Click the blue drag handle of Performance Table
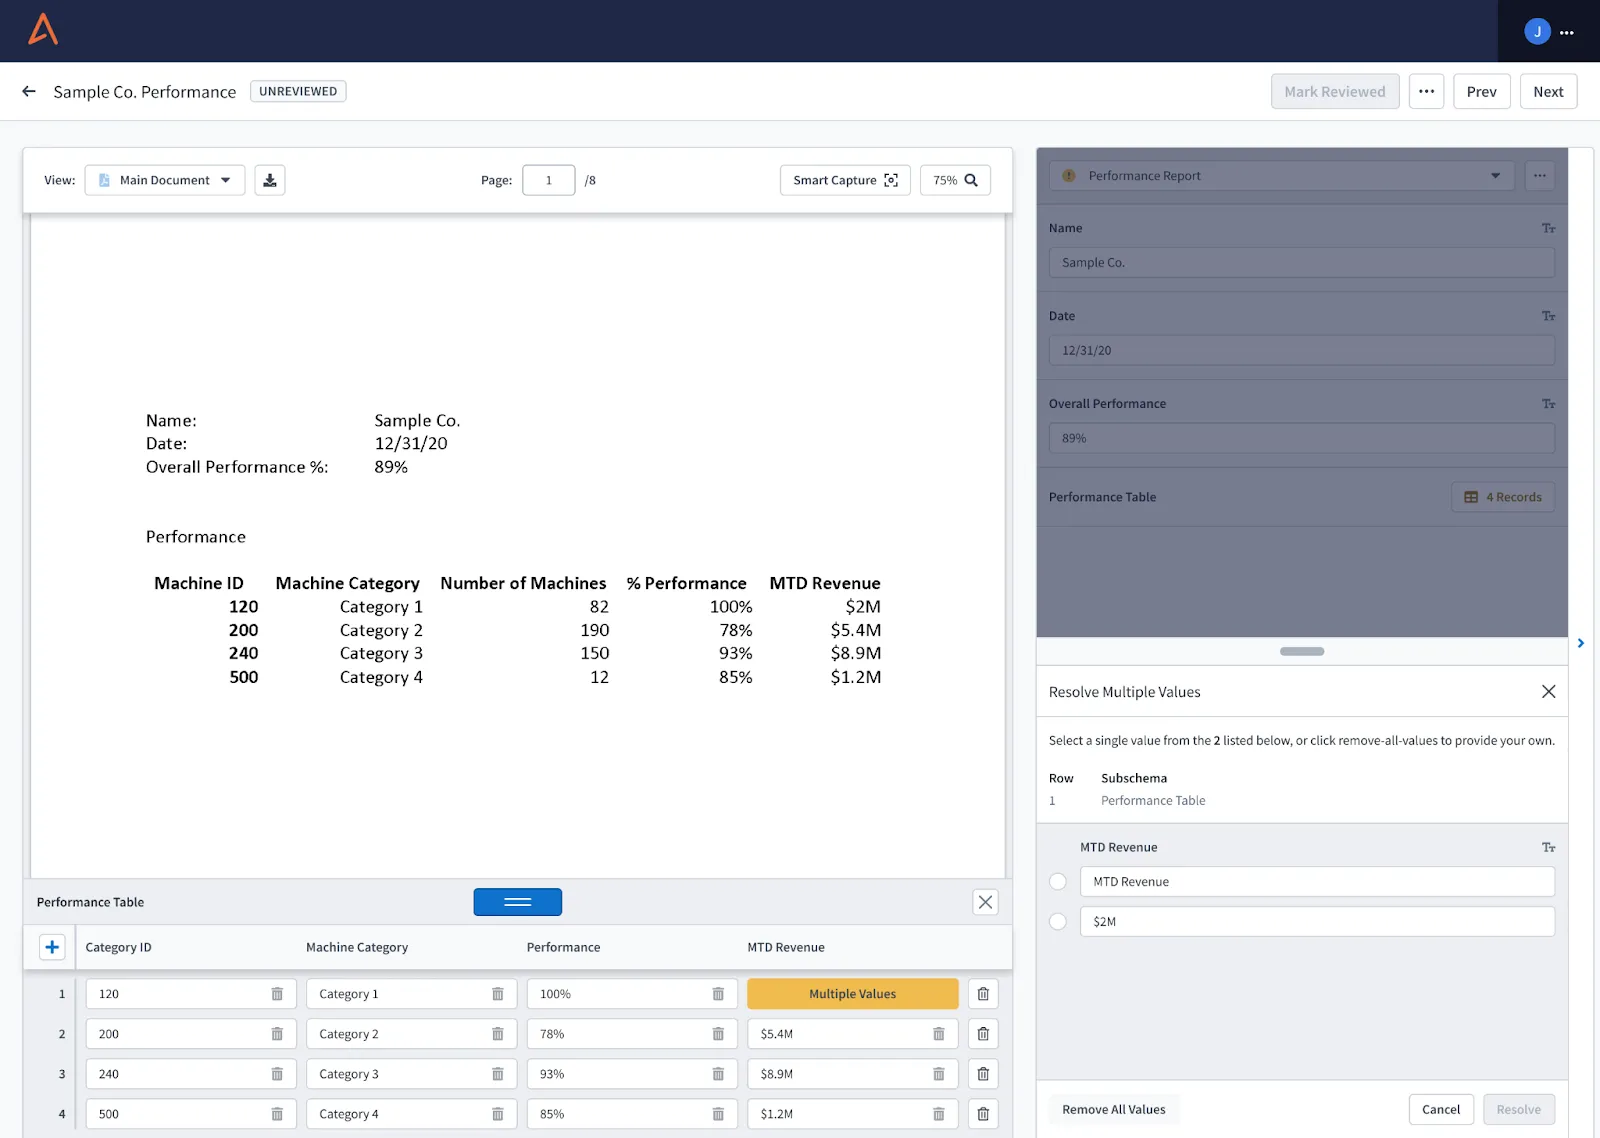The width and height of the screenshot is (1600, 1138). tap(518, 902)
